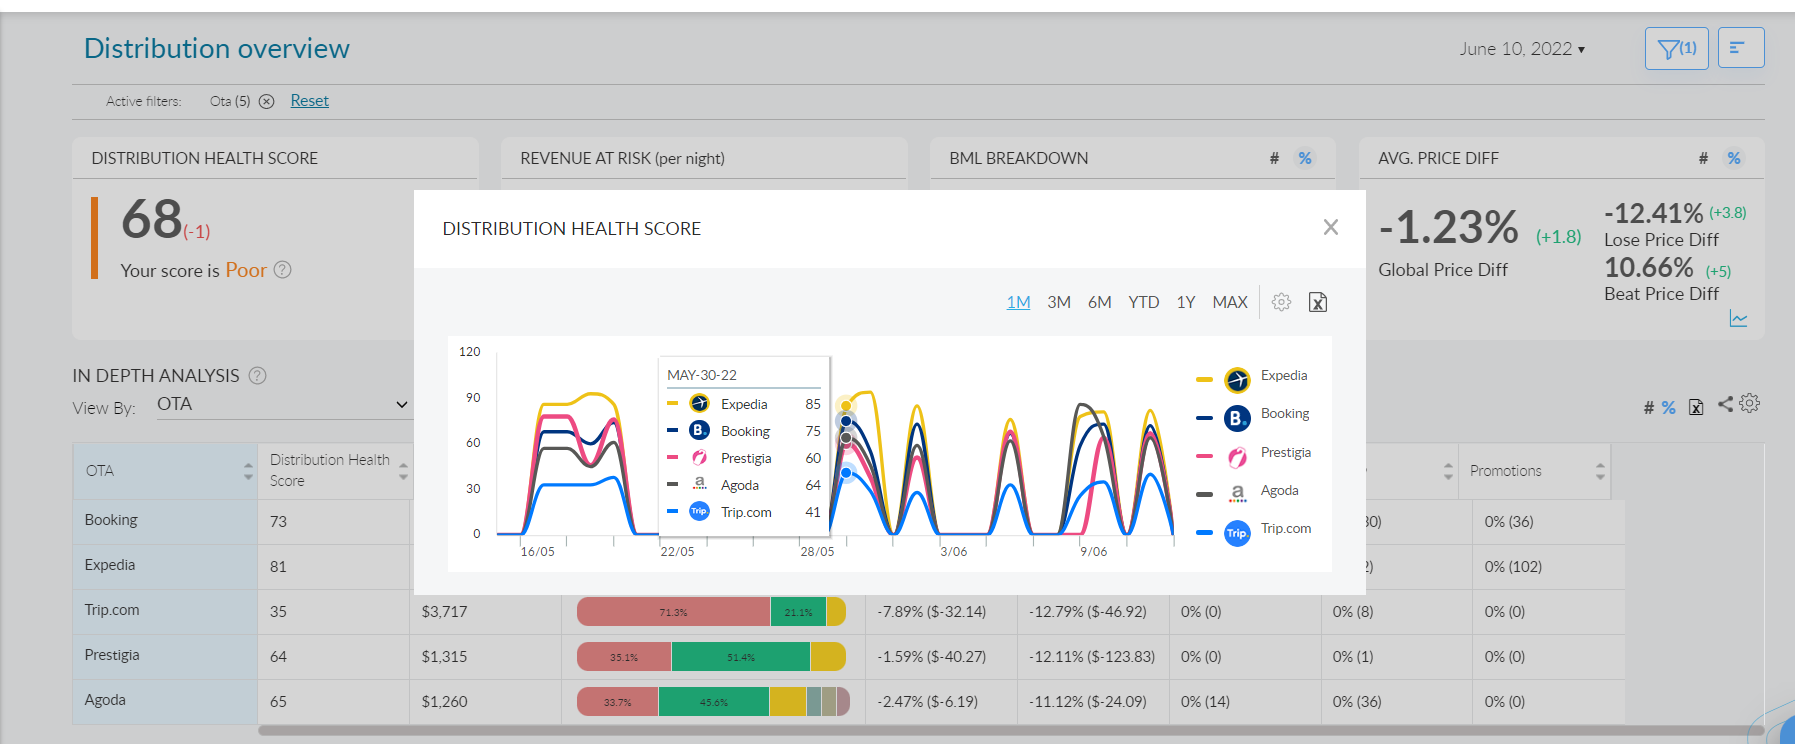Click the list menu icon beside filter
The width and height of the screenshot is (1795, 744).
[1740, 48]
